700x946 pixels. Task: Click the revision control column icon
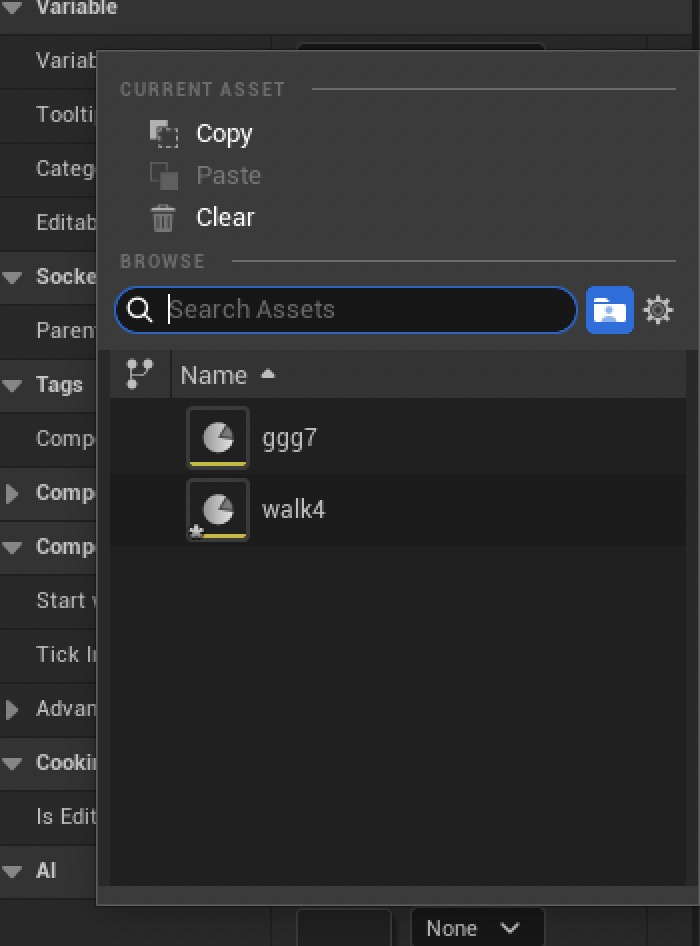coord(140,374)
